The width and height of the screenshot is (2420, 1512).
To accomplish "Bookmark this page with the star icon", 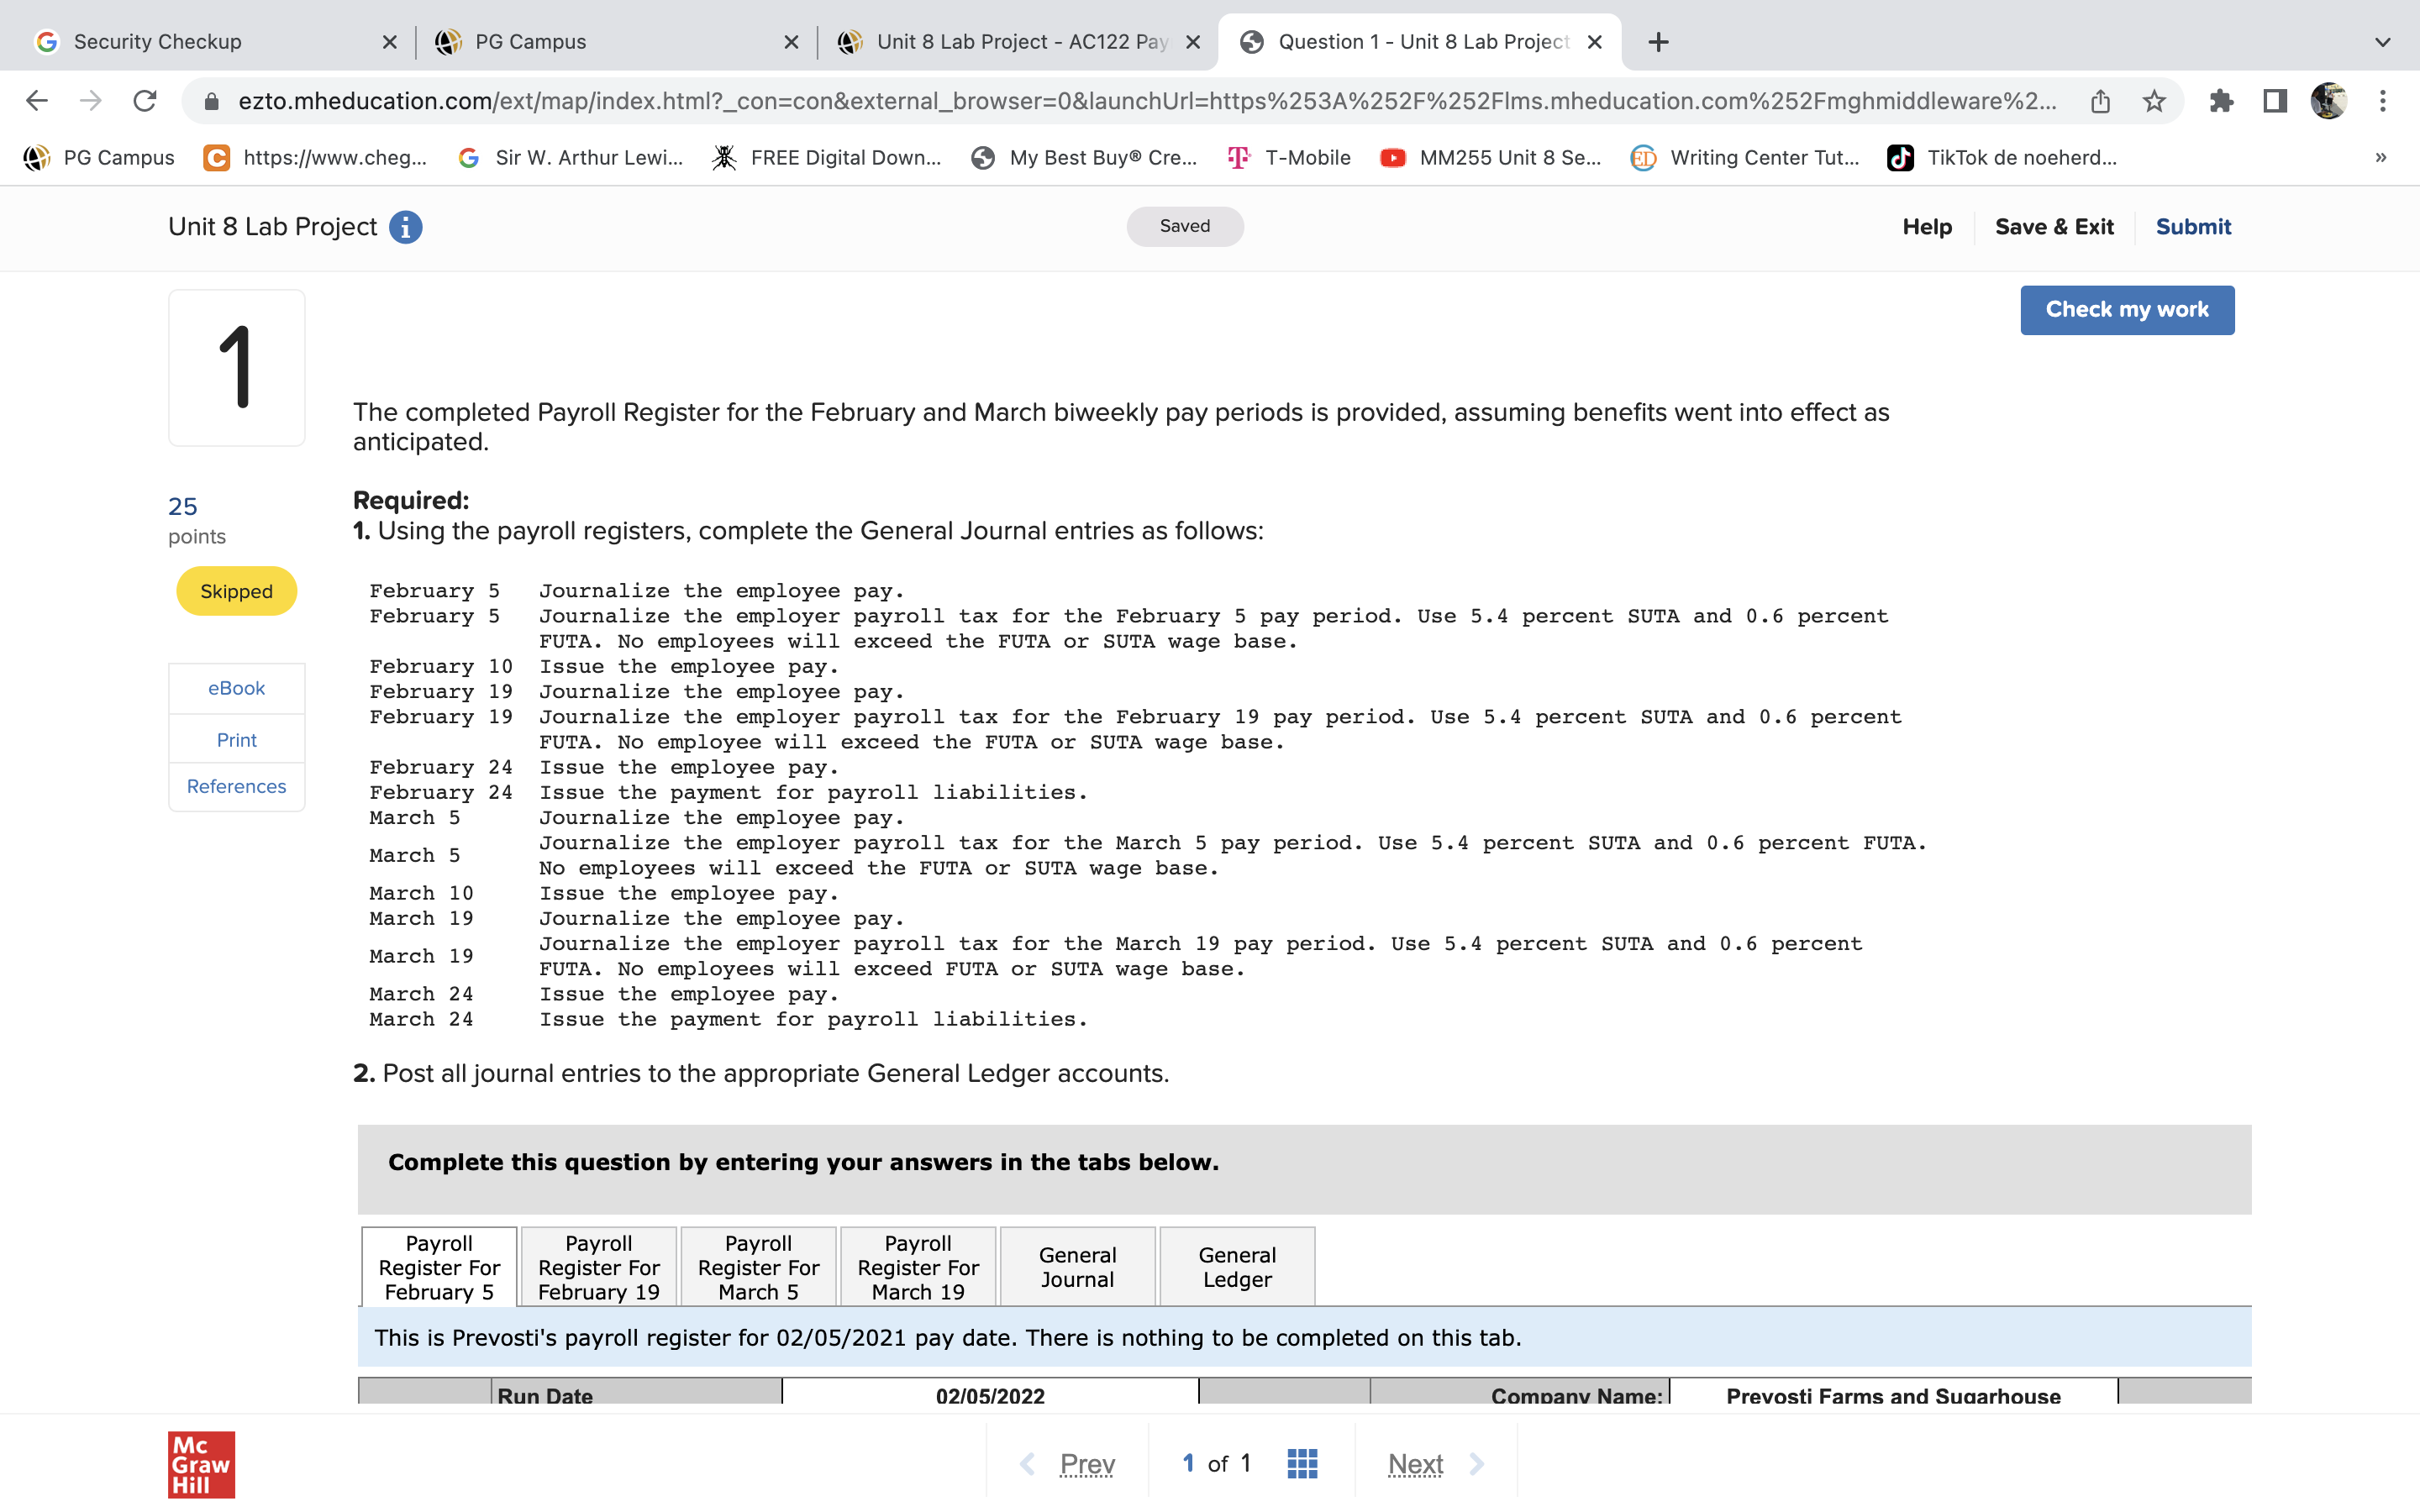I will pos(2154,101).
